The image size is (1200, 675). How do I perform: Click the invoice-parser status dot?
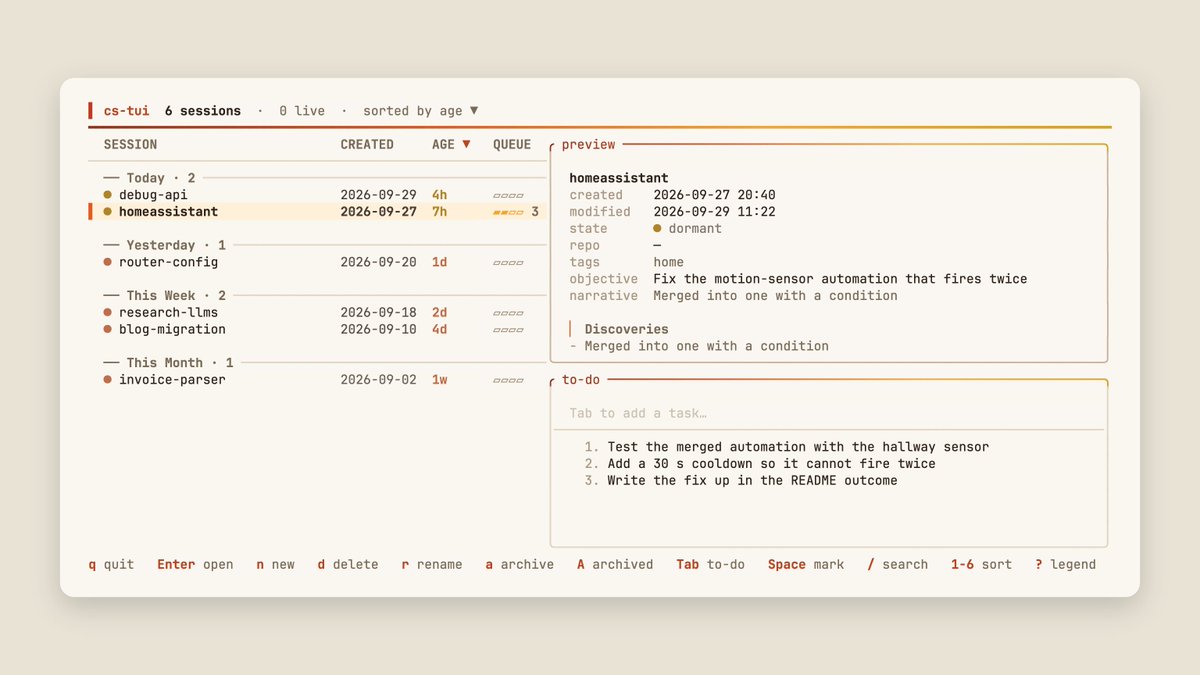[x=107, y=380]
